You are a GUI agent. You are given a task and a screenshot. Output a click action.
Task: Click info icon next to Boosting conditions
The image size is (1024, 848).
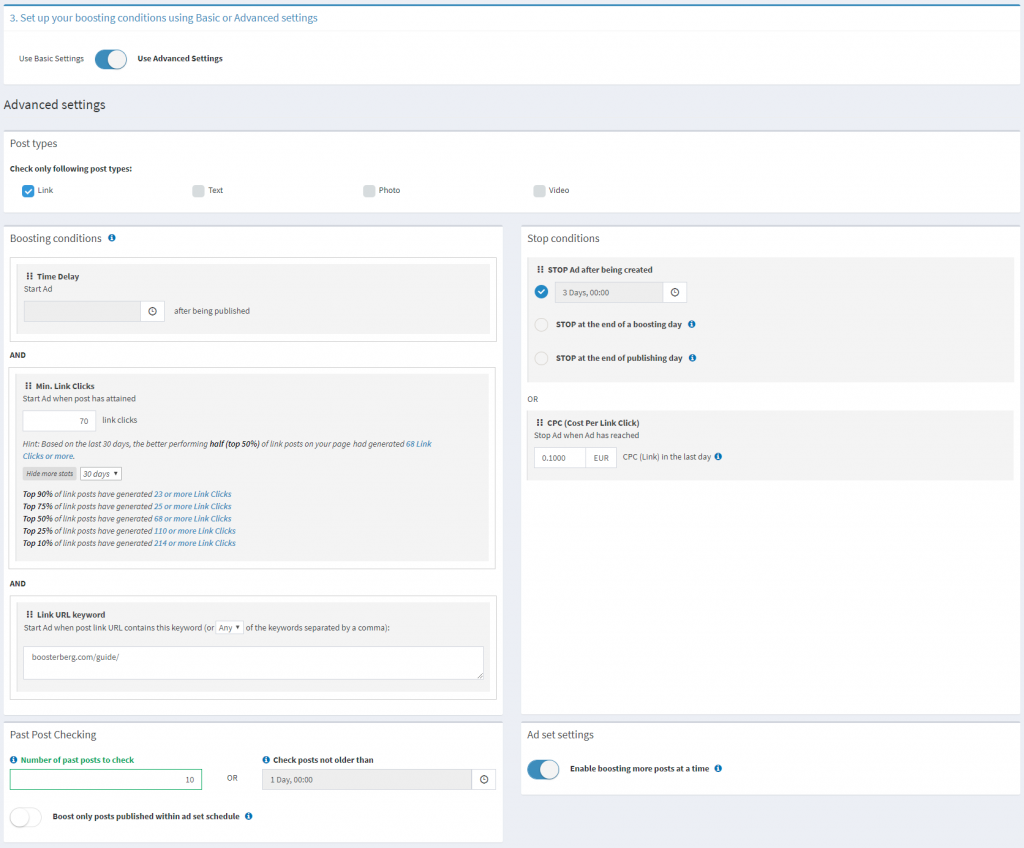(112, 238)
